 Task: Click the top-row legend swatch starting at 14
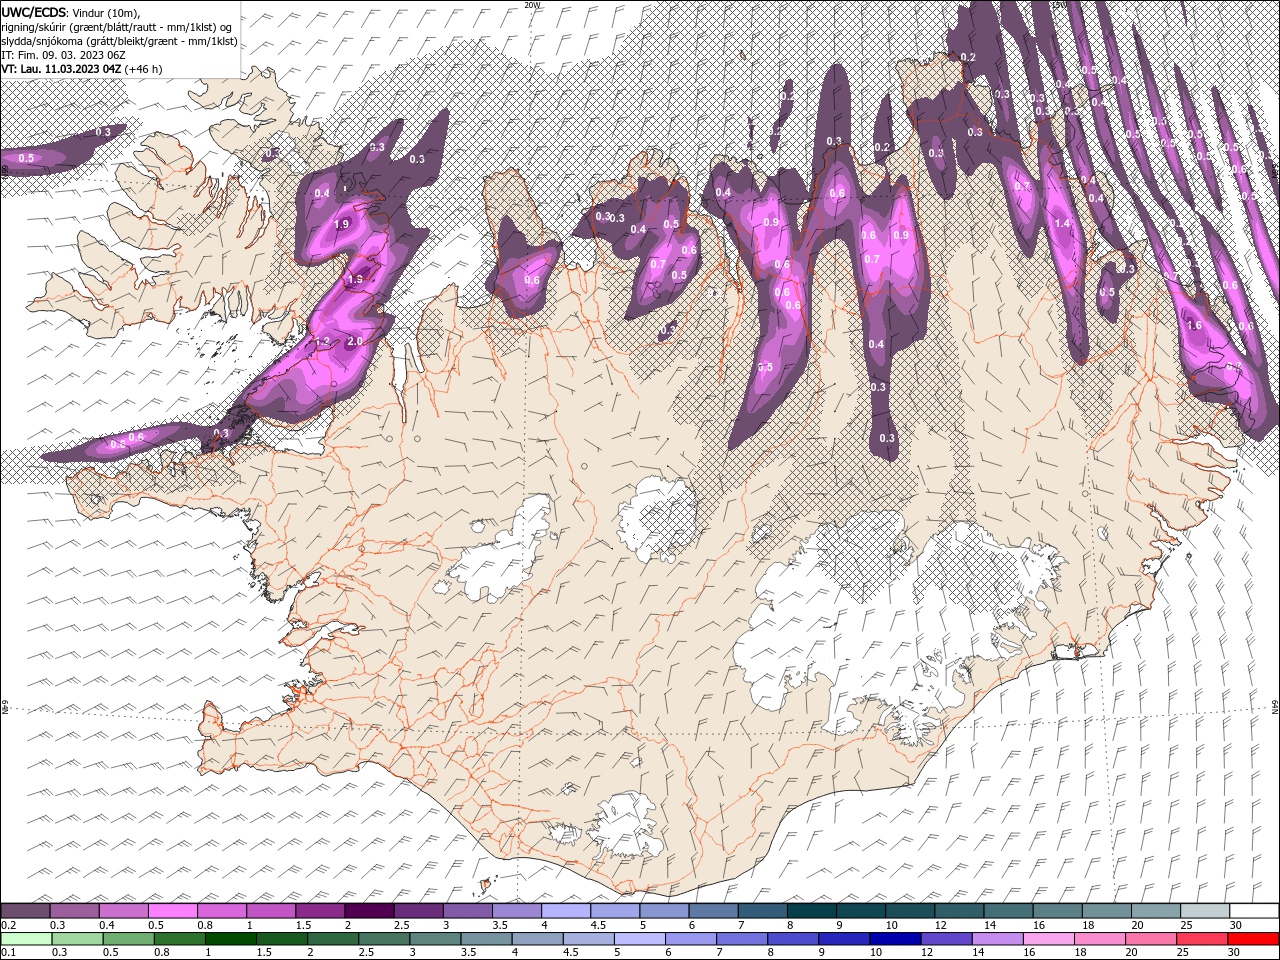[1008, 911]
